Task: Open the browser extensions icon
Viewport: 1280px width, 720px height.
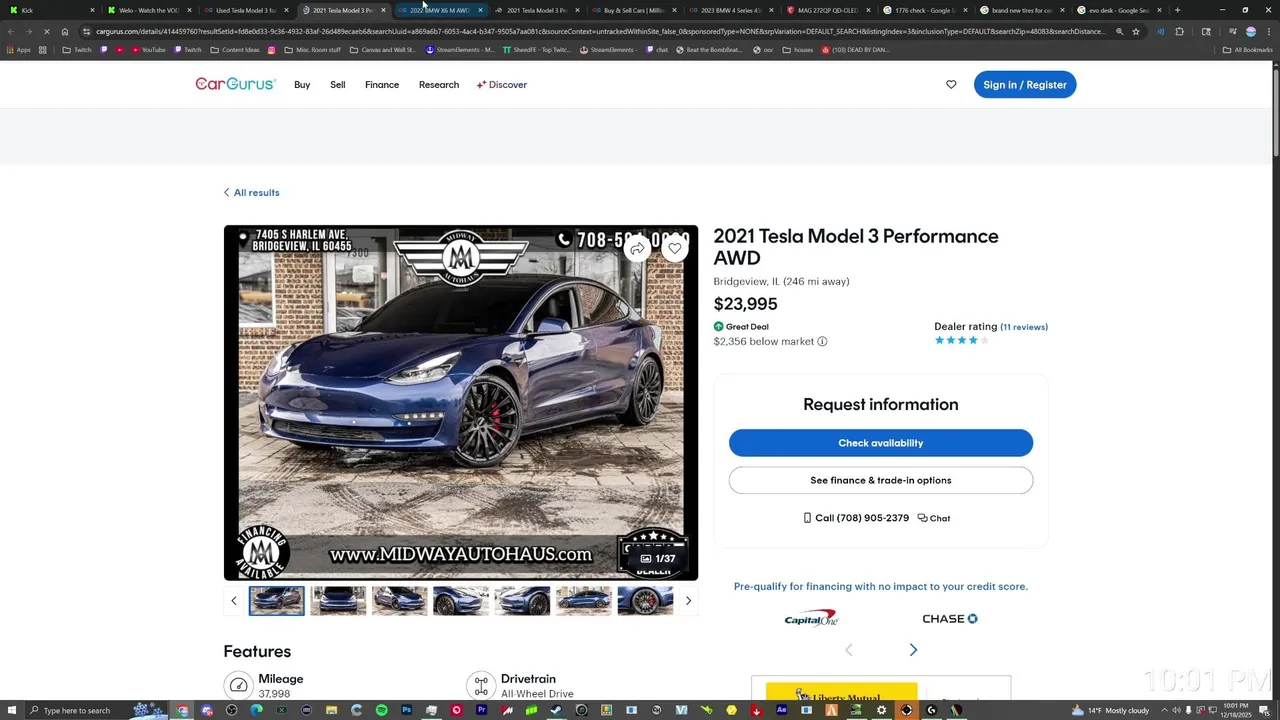Action: [1179, 31]
